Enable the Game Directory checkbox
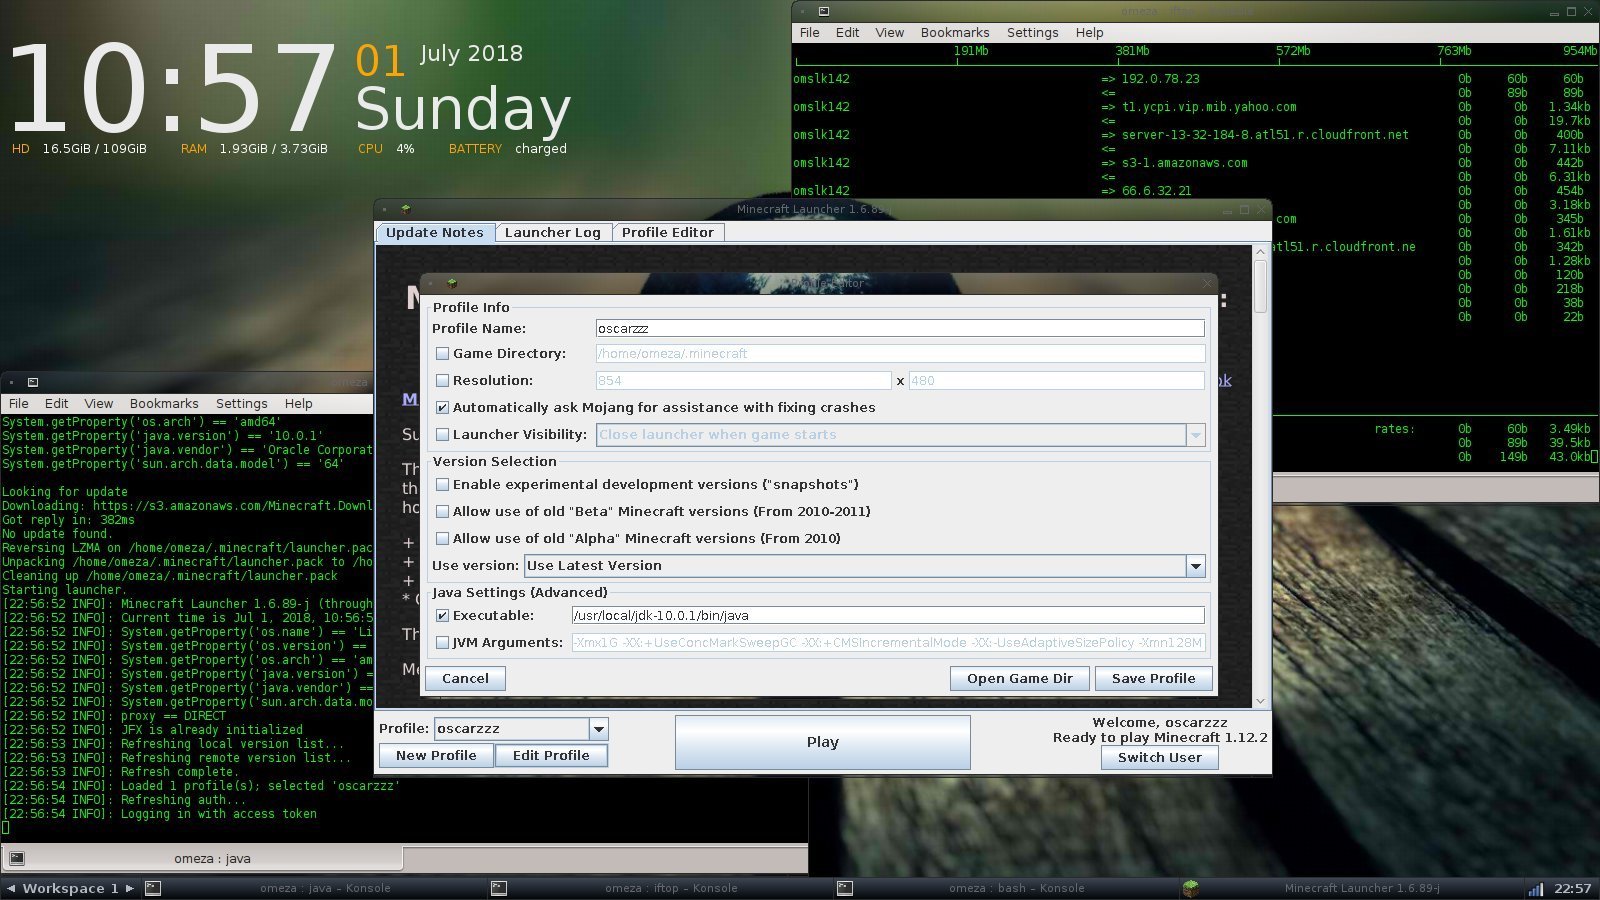Screen dimensions: 1600x900 point(442,353)
